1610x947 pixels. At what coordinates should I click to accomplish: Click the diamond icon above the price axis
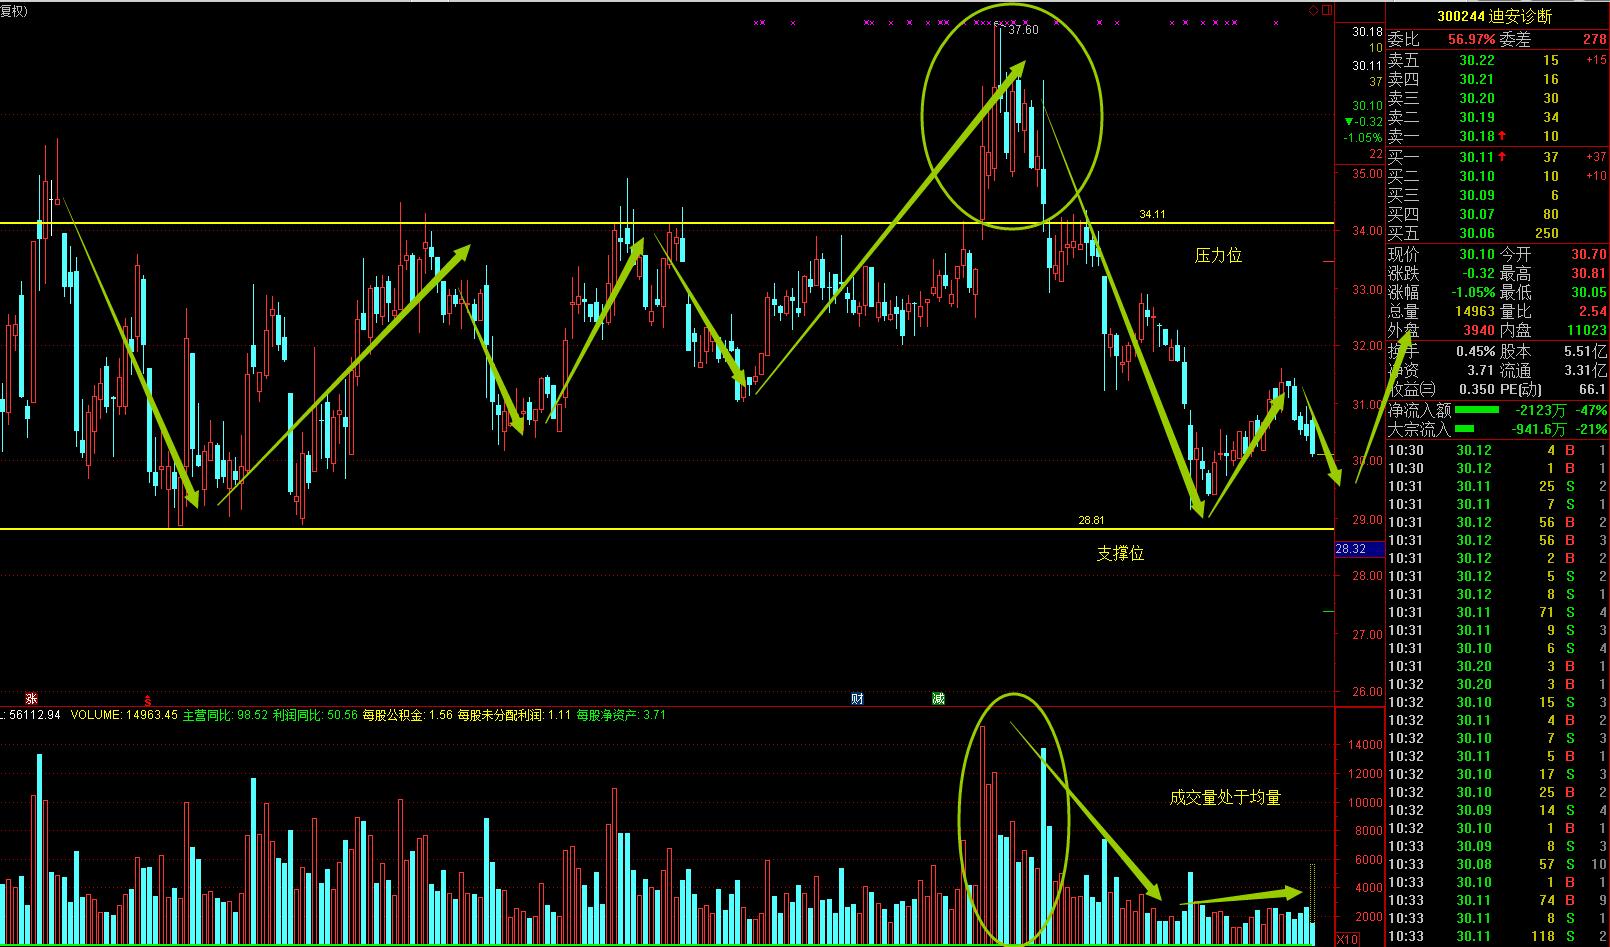(1313, 11)
